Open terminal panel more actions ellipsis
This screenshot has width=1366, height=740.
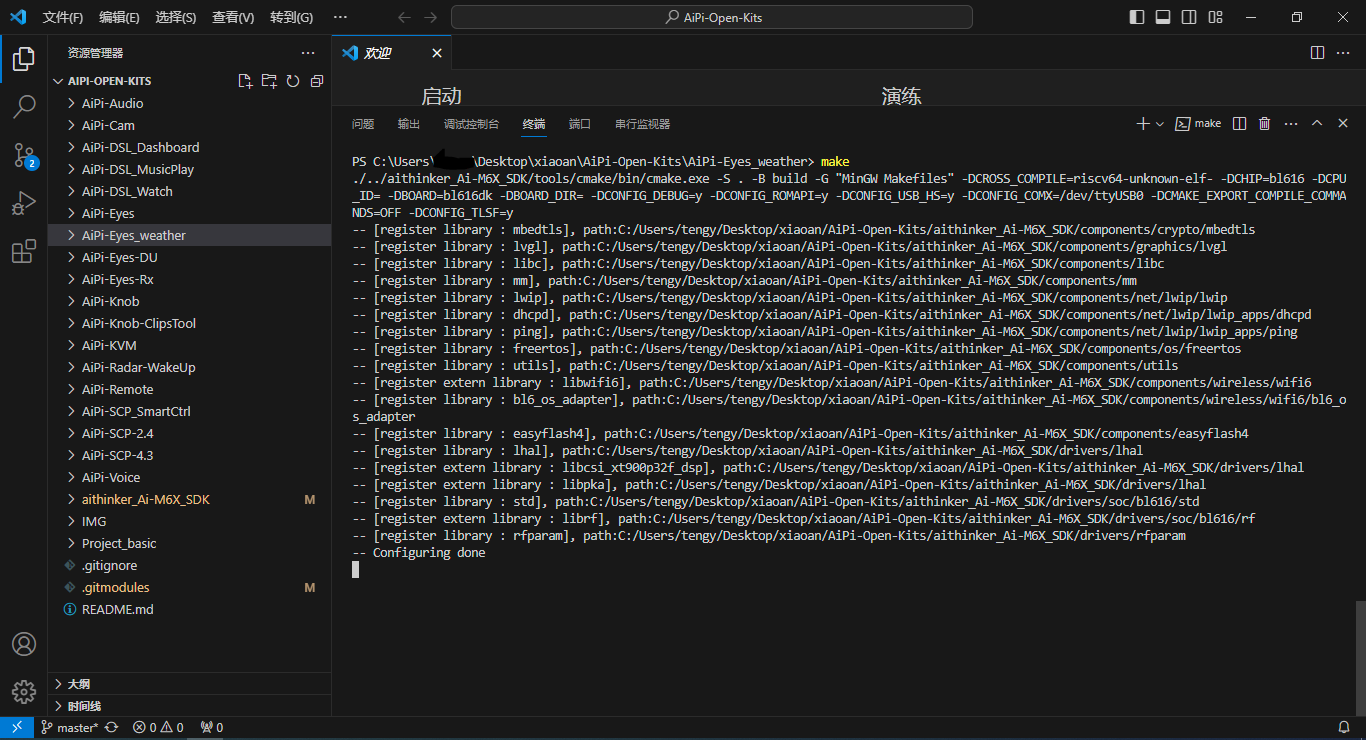point(1291,124)
